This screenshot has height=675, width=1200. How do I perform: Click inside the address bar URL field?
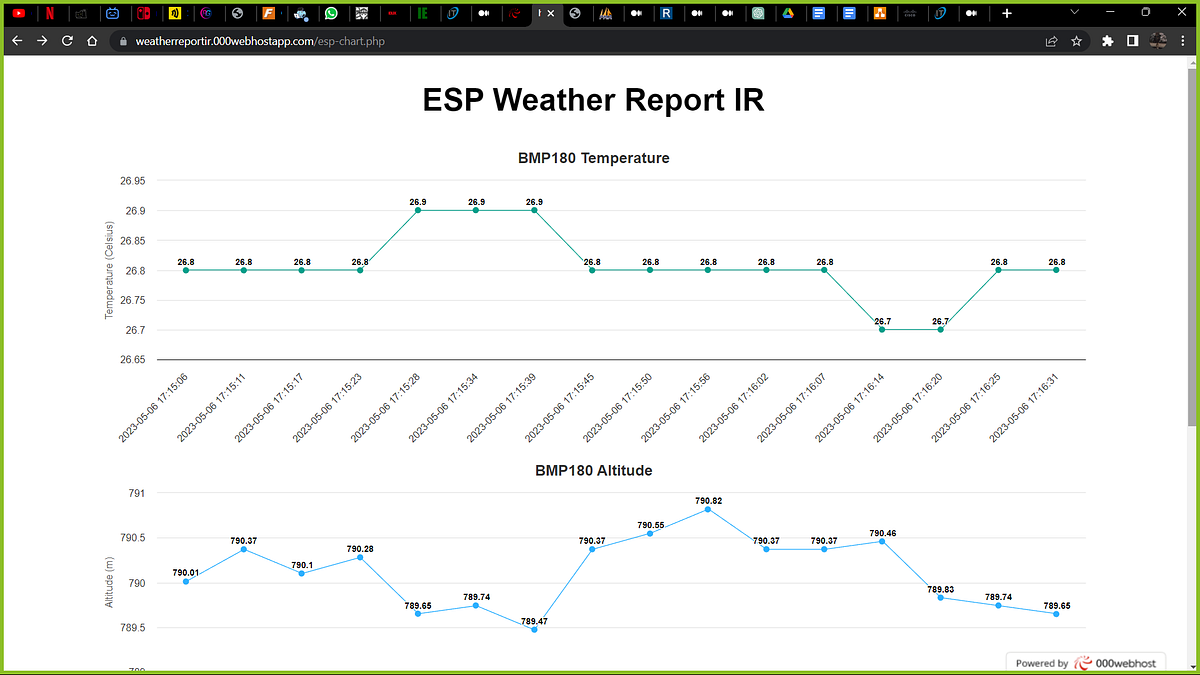300,41
